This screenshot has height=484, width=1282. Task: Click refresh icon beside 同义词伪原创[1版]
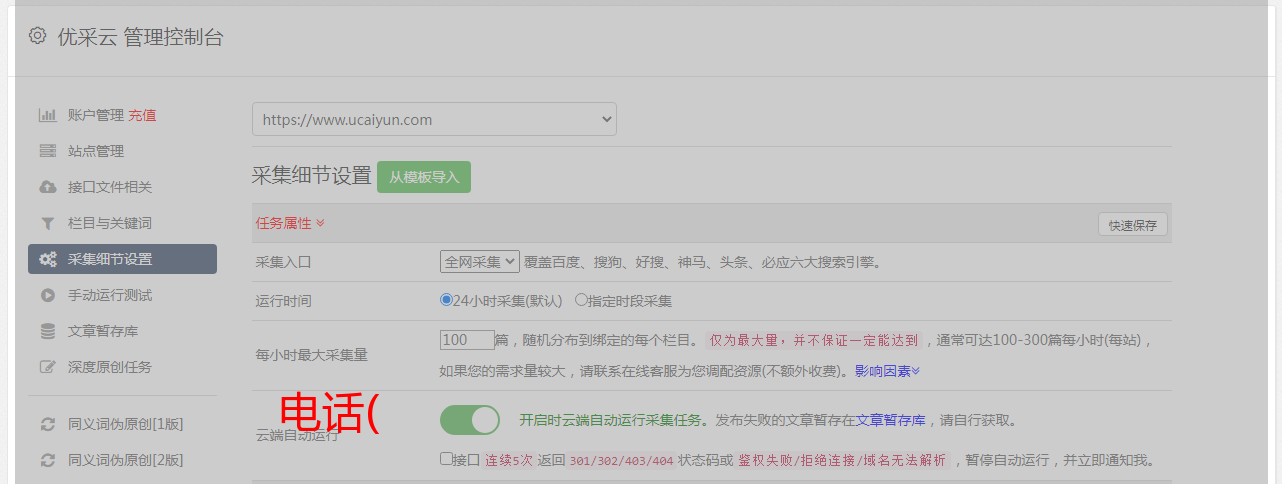47,424
